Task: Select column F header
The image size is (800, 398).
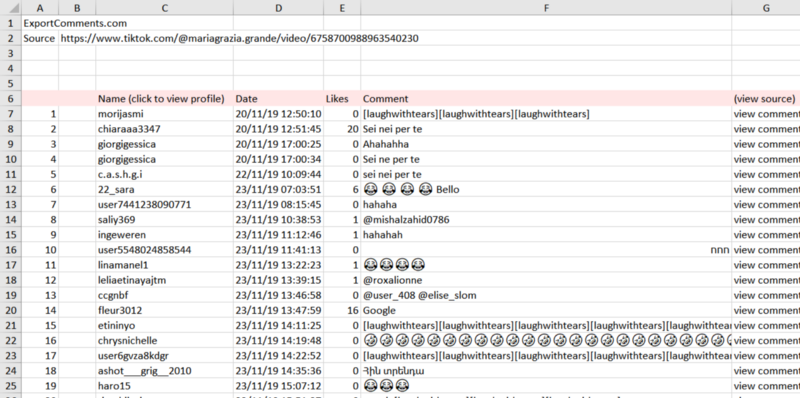Action: (x=546, y=8)
